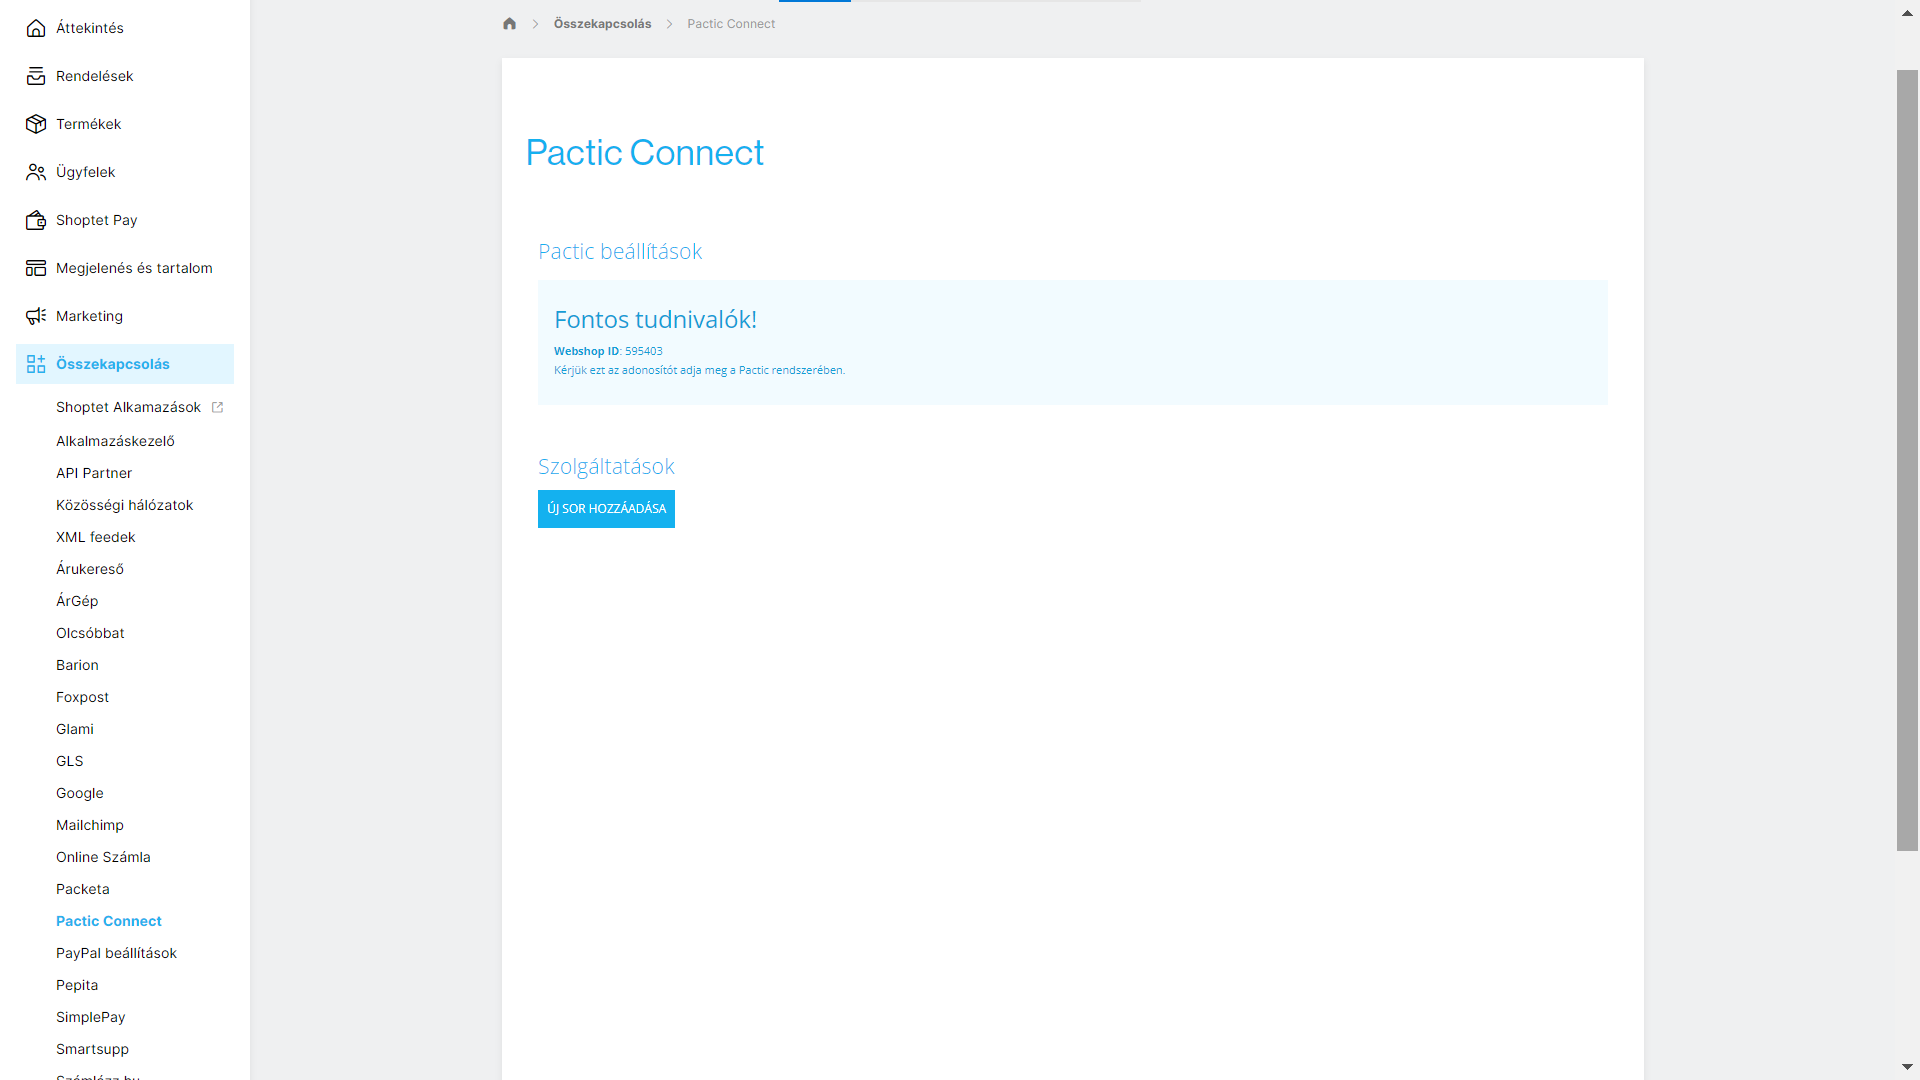The image size is (1920, 1080).
Task: Click the Fontos tudnivalók! heading
Action: [x=655, y=319]
